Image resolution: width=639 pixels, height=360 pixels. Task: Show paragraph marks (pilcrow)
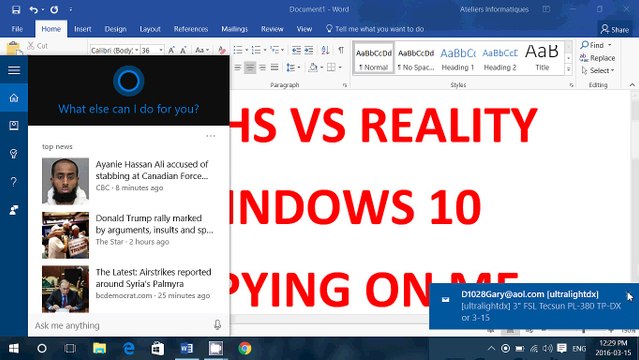coord(341,50)
